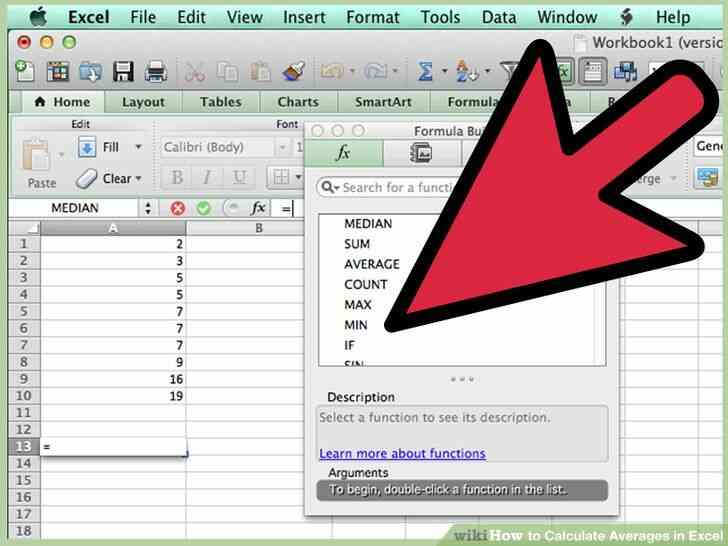
Task: Toggle Underline formatting
Action: [239, 177]
